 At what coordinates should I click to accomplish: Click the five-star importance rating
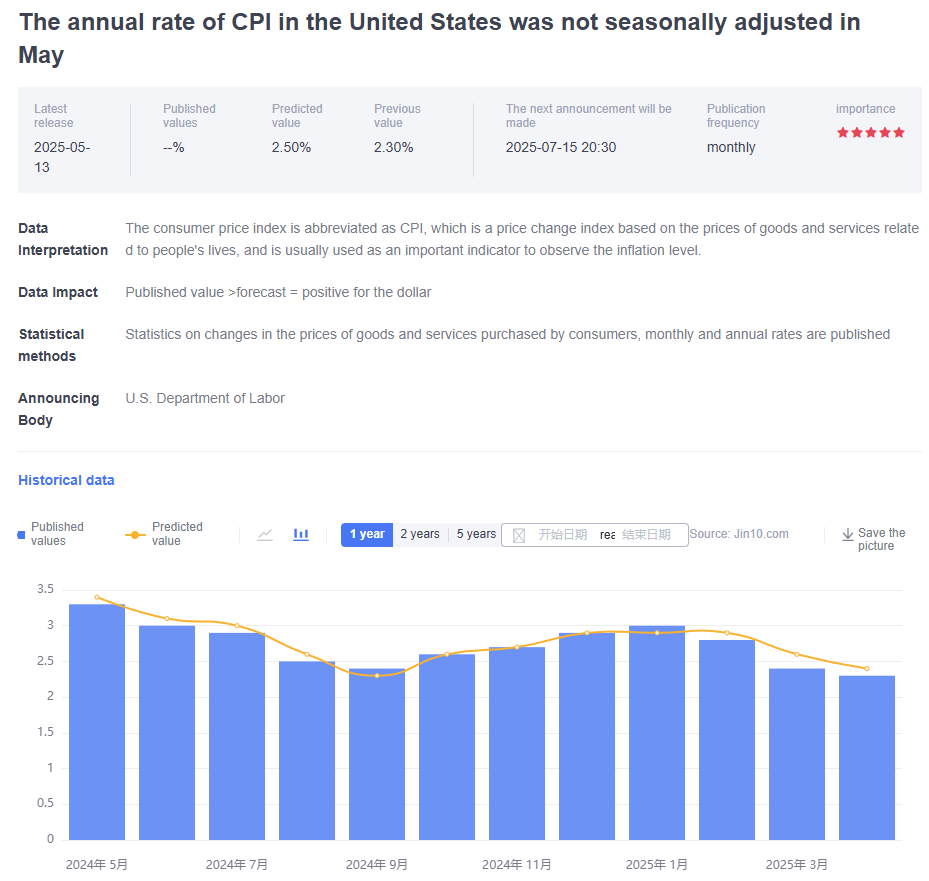point(870,132)
